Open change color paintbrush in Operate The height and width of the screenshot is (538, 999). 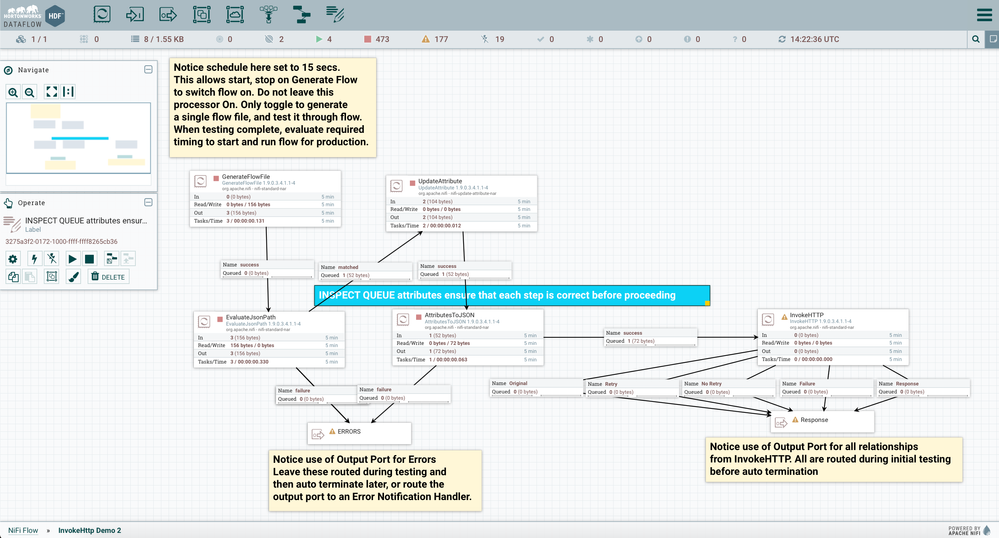pyautogui.click(x=72, y=276)
